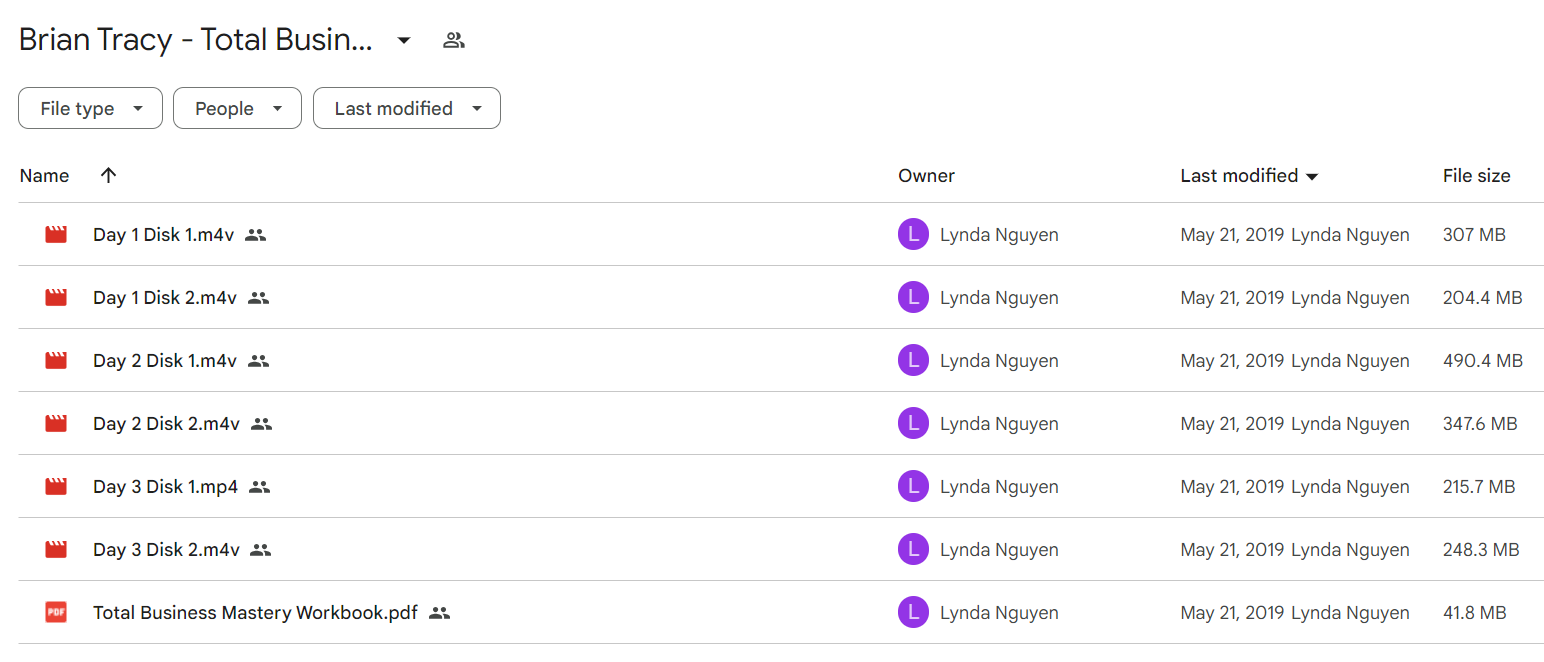Click the Brian Tracy folder title
Viewport: 1544px width, 662px height.
coord(196,40)
